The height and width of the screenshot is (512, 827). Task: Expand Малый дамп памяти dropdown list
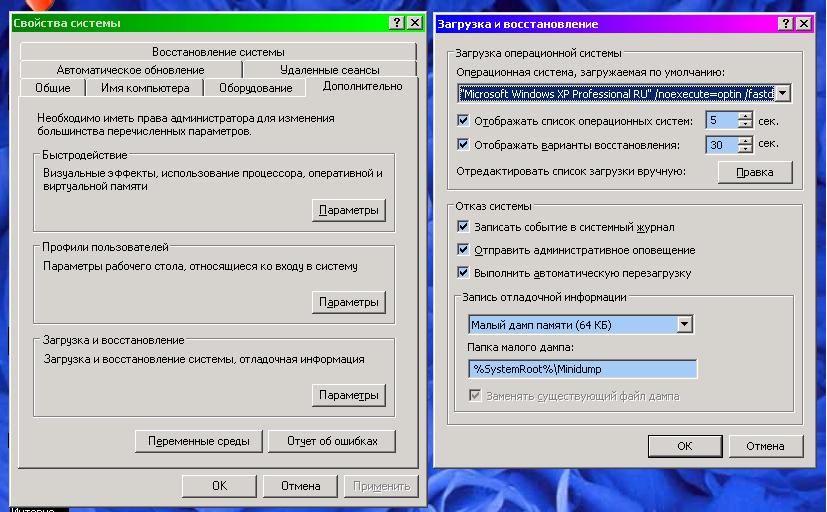click(x=684, y=325)
